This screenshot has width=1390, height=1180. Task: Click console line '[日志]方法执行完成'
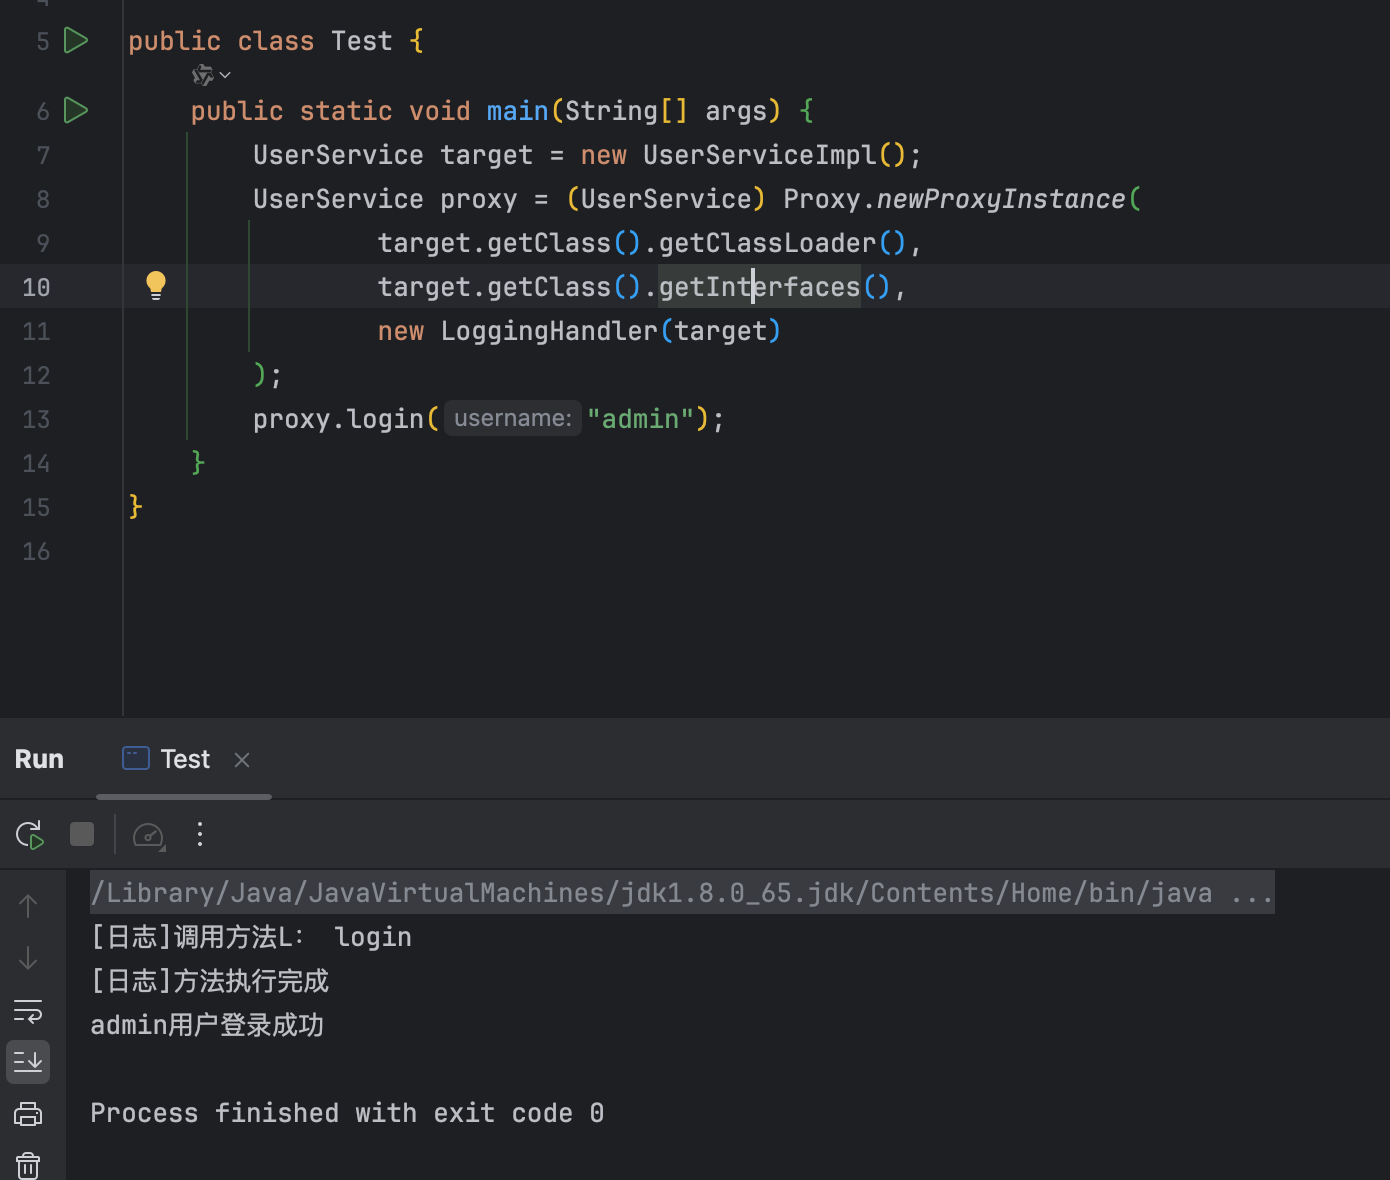(210, 981)
